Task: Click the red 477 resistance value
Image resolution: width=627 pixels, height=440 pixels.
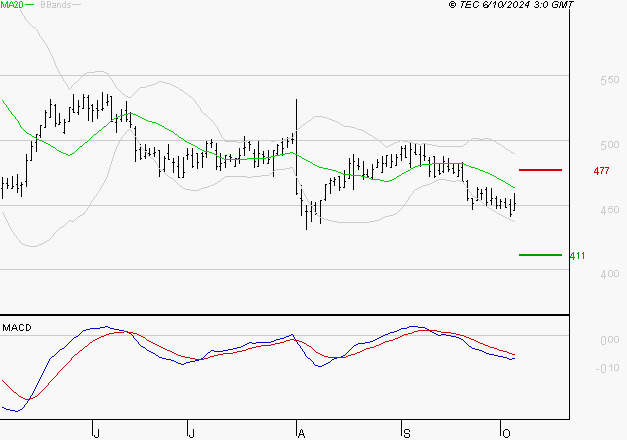Action: [x=601, y=171]
